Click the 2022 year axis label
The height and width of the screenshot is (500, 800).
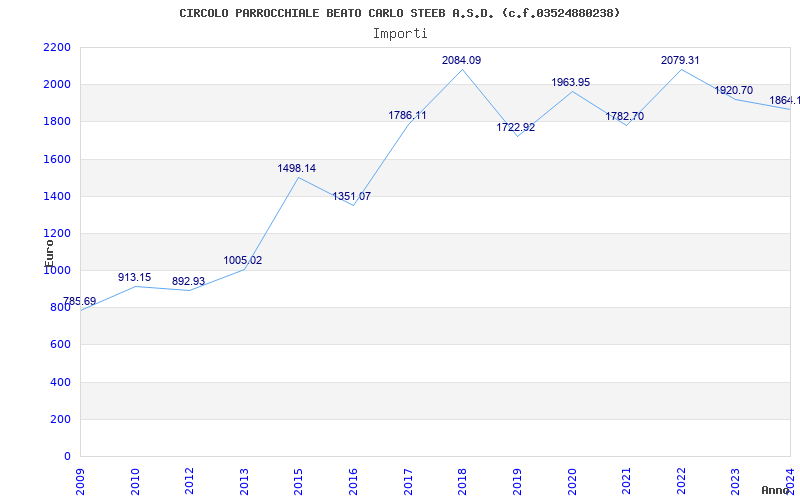pos(681,481)
